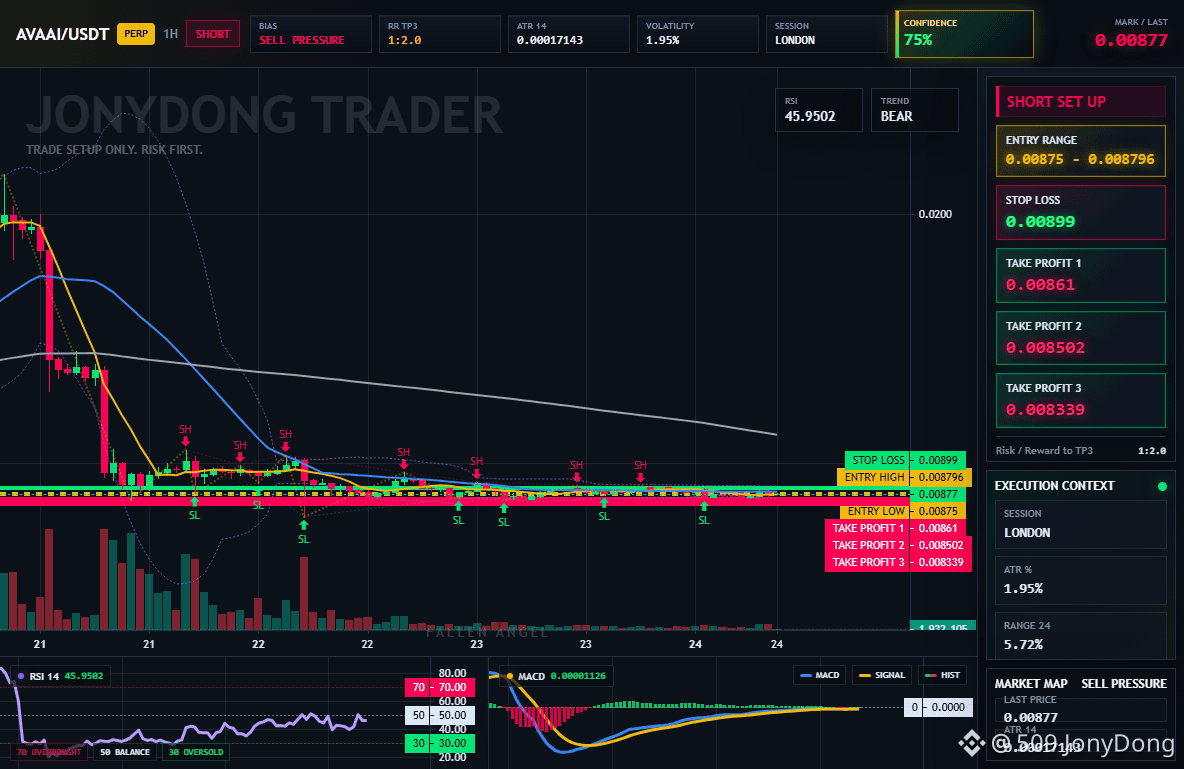
Task: Click the yellow PERP badge
Action: tap(136, 34)
